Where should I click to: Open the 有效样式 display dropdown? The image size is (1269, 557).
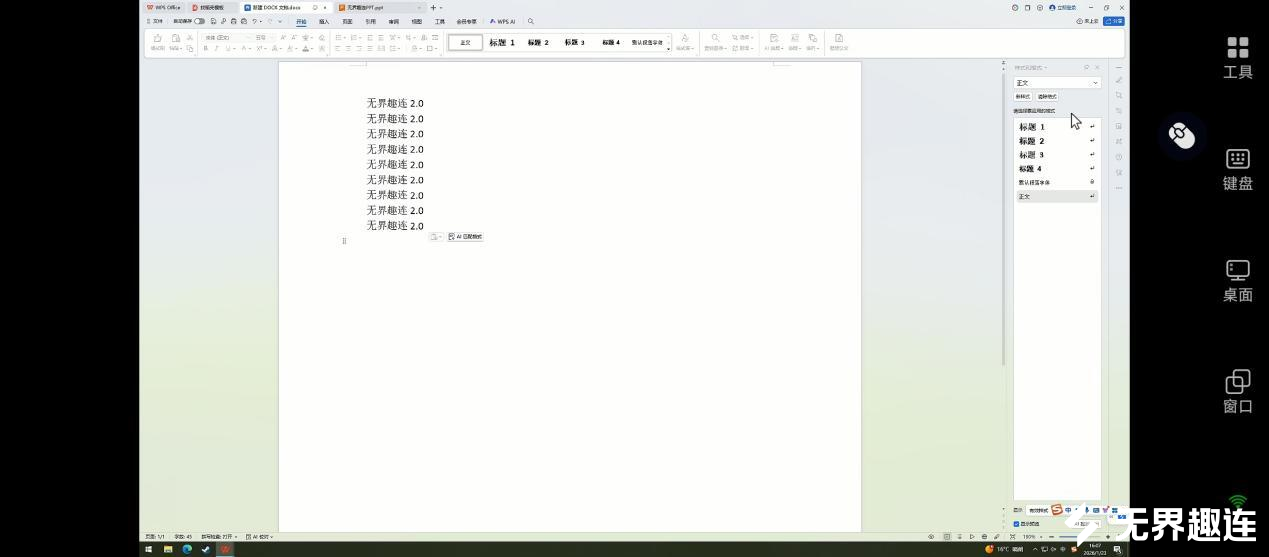(1039, 510)
